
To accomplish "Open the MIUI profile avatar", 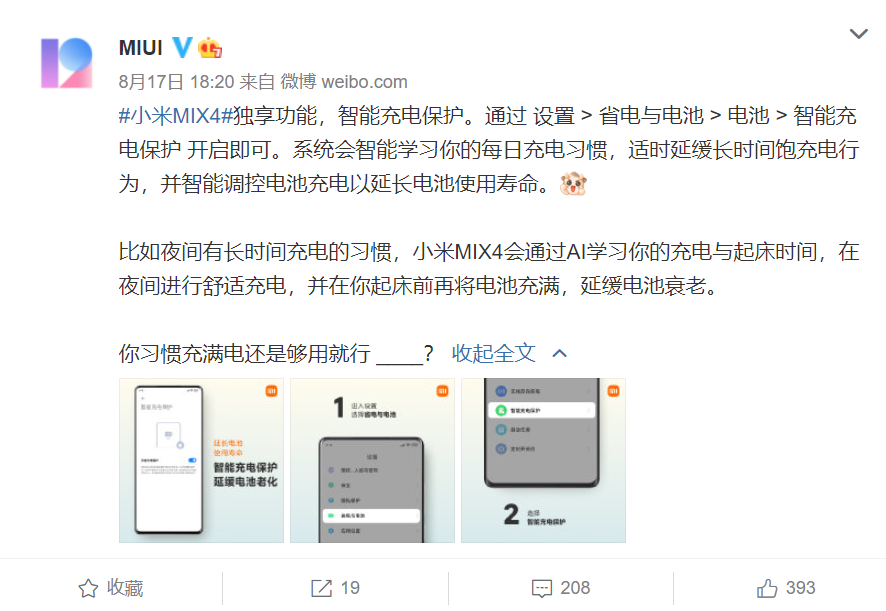I will tap(67, 63).
